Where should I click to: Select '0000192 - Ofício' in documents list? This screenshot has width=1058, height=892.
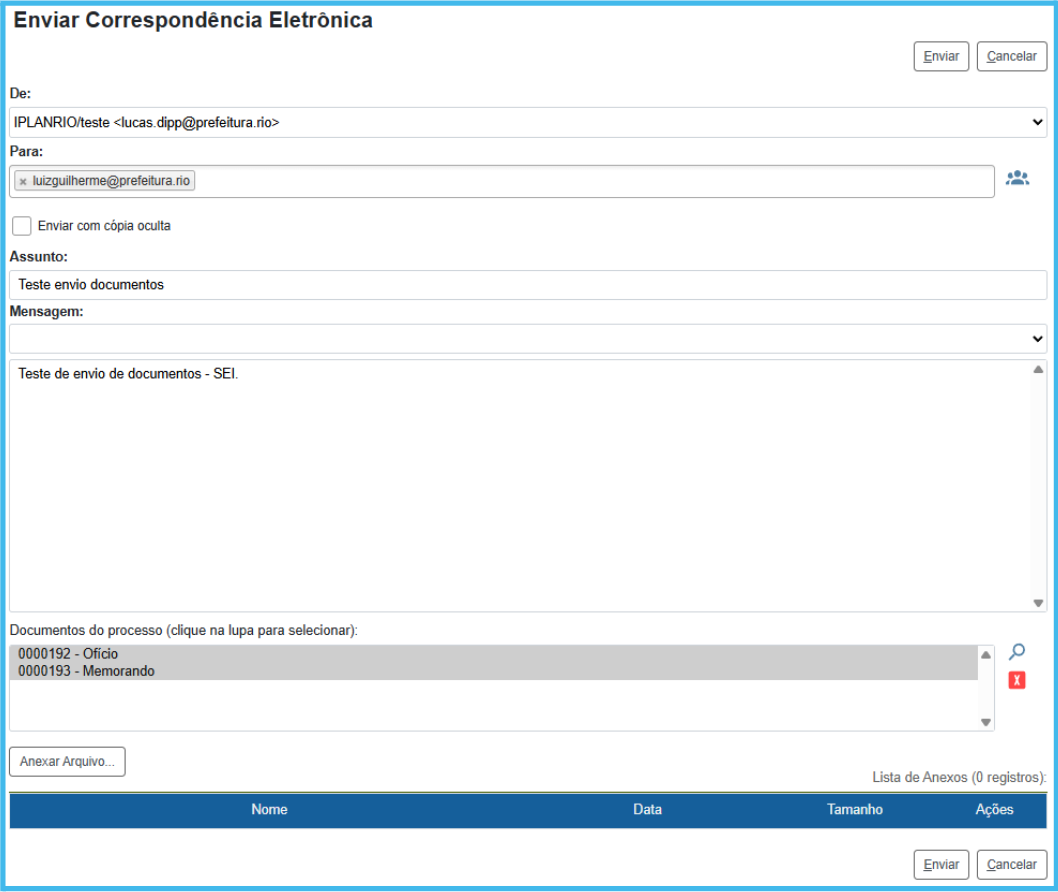[68, 654]
